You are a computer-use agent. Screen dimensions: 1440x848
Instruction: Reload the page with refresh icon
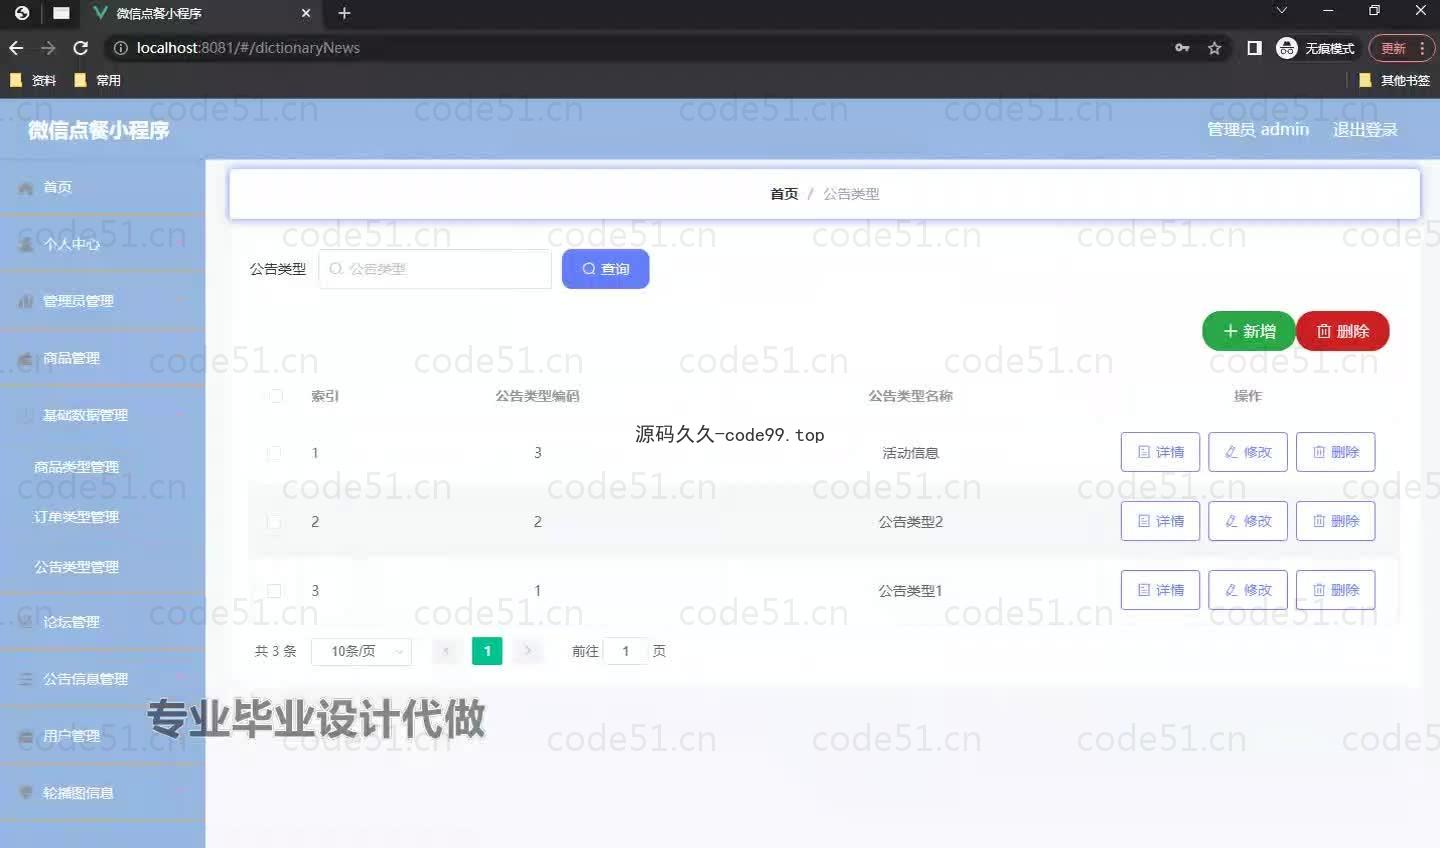tap(81, 48)
